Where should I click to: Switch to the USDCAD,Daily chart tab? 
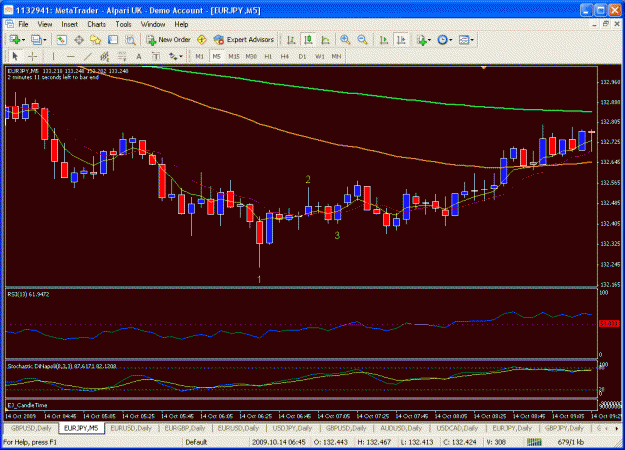457,428
